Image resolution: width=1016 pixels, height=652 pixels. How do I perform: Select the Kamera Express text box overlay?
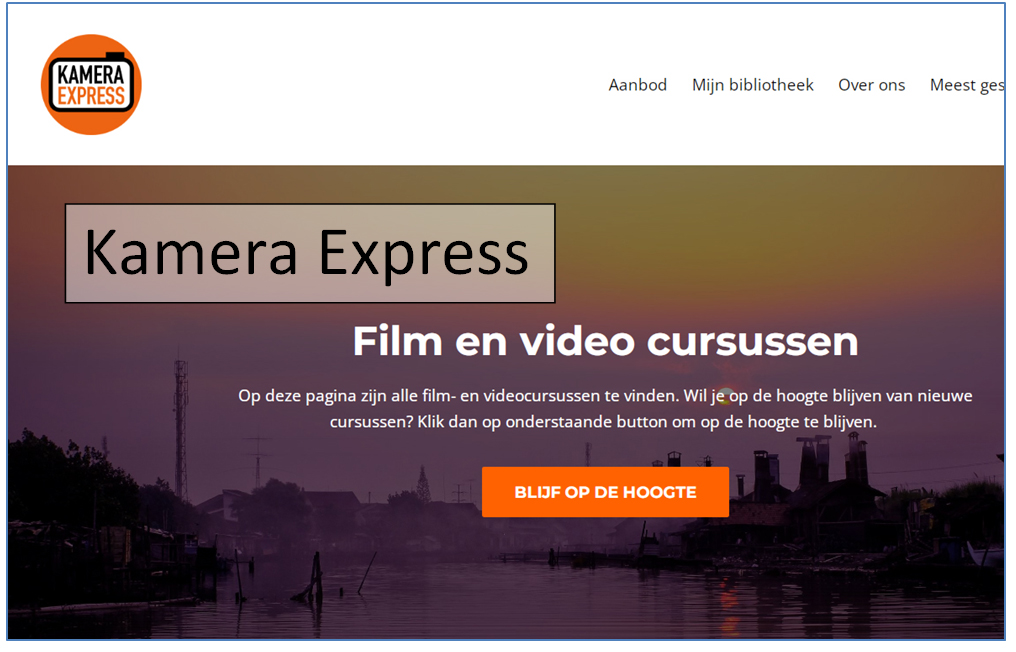click(x=310, y=253)
